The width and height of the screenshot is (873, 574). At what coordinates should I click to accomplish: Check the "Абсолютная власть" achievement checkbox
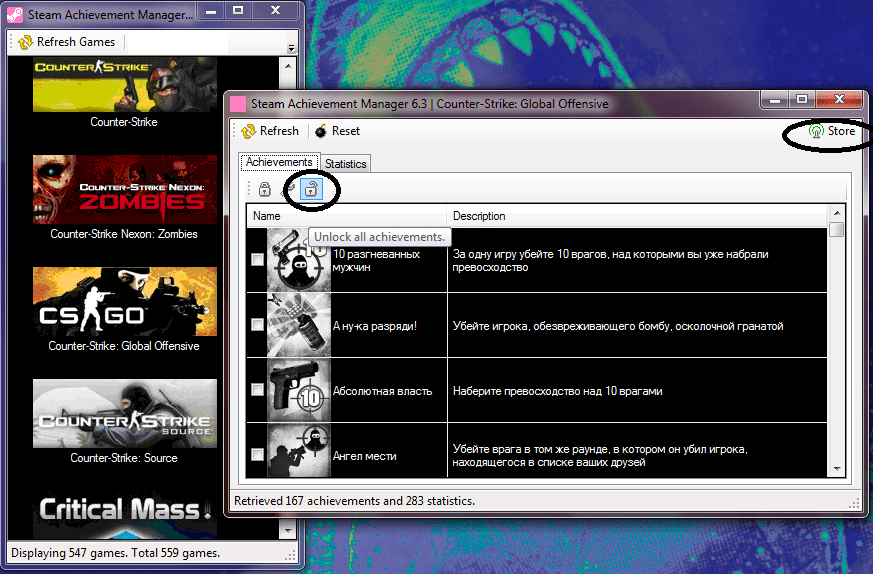click(x=258, y=390)
